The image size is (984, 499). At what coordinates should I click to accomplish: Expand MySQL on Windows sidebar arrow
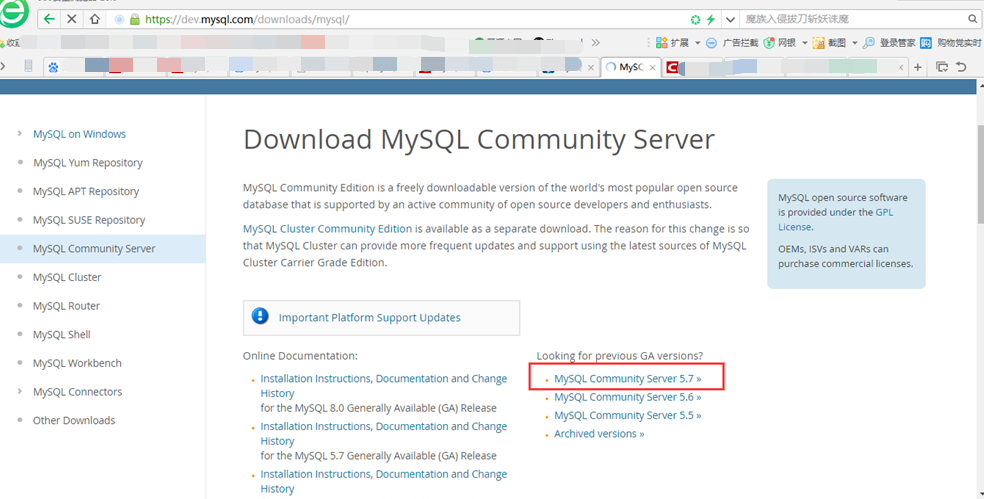[20, 133]
